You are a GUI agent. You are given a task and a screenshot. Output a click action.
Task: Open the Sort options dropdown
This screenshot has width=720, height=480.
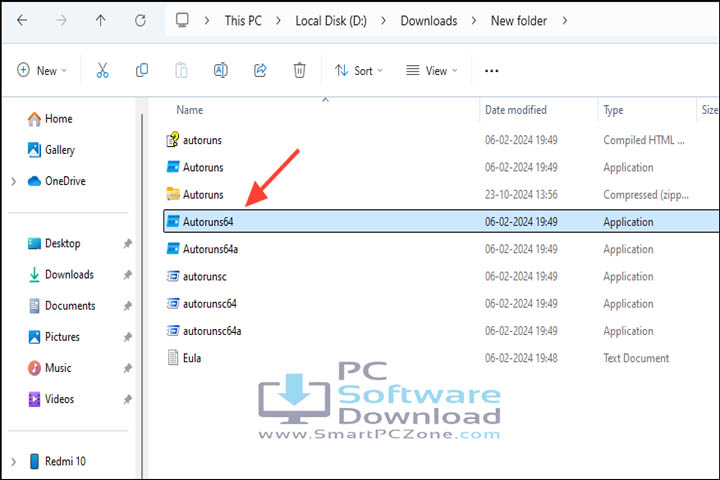[359, 70]
